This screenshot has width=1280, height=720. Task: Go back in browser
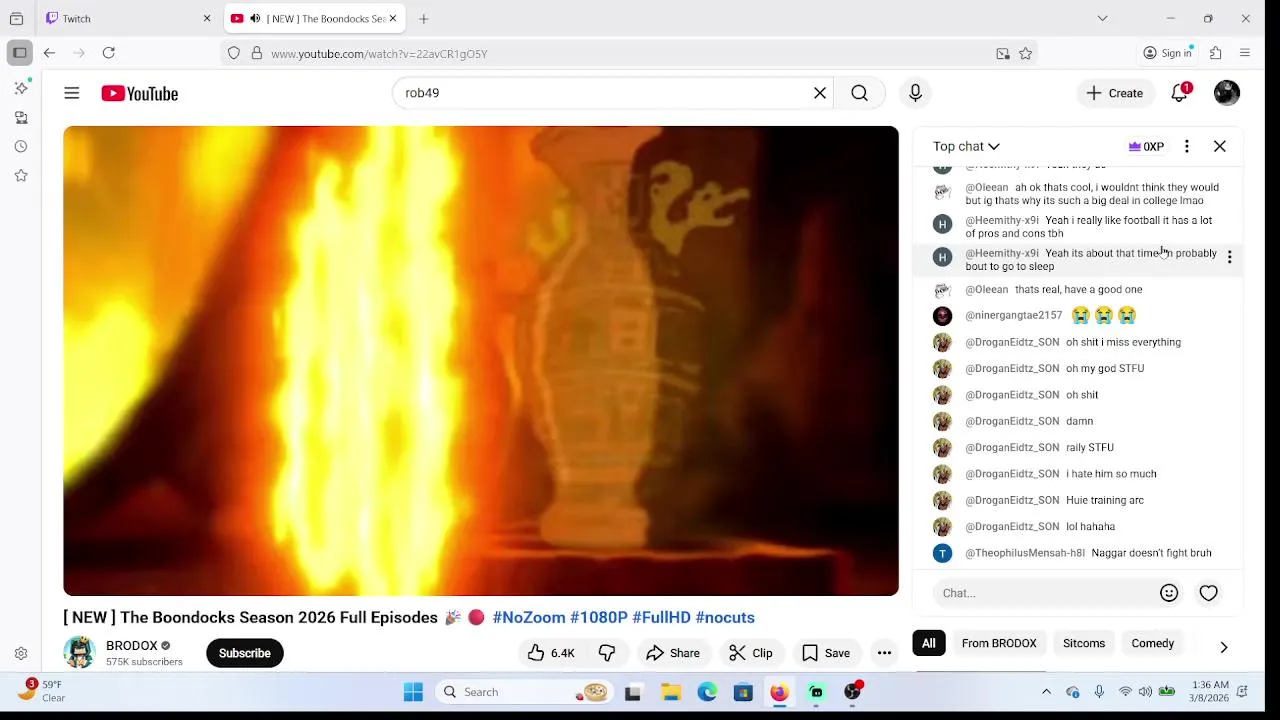[49, 53]
